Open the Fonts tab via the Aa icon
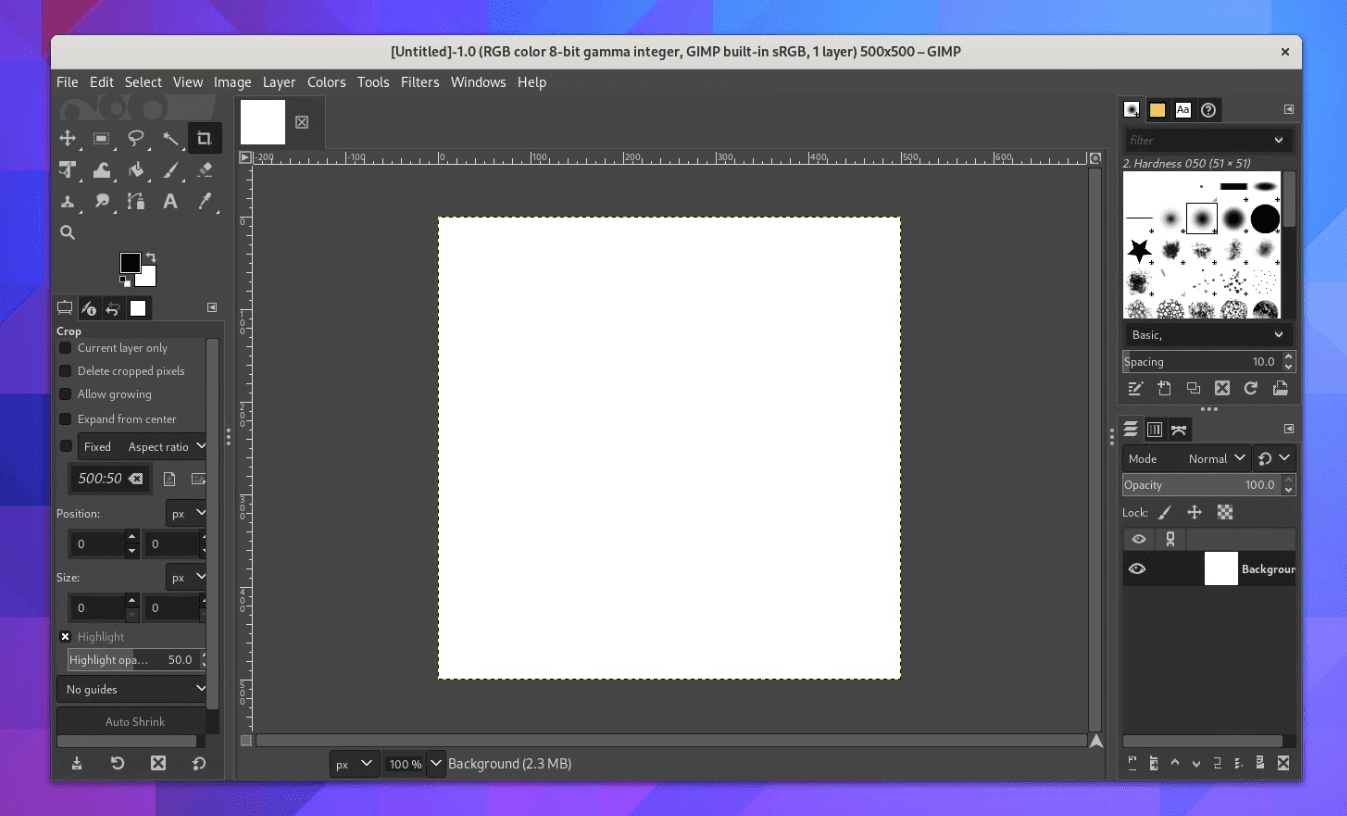The width and height of the screenshot is (1347, 816). (x=1182, y=109)
